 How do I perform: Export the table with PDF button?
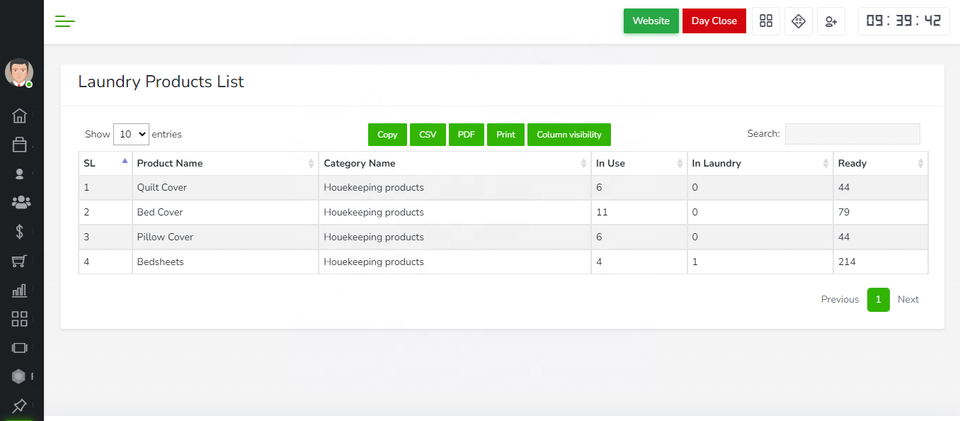tap(465, 134)
